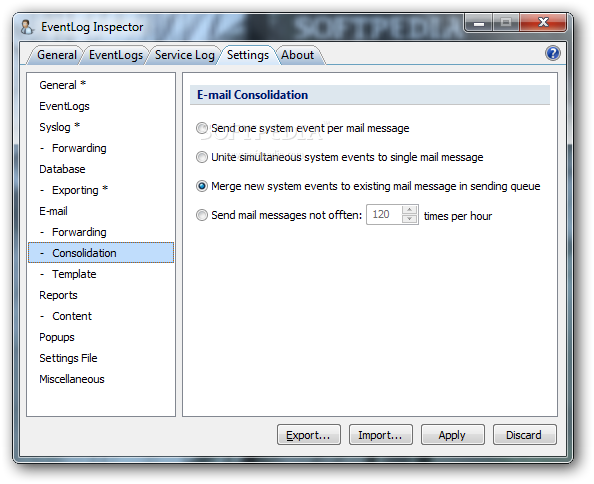The image size is (594, 484).
Task: Select Exporting under Database
Action: pos(101,190)
